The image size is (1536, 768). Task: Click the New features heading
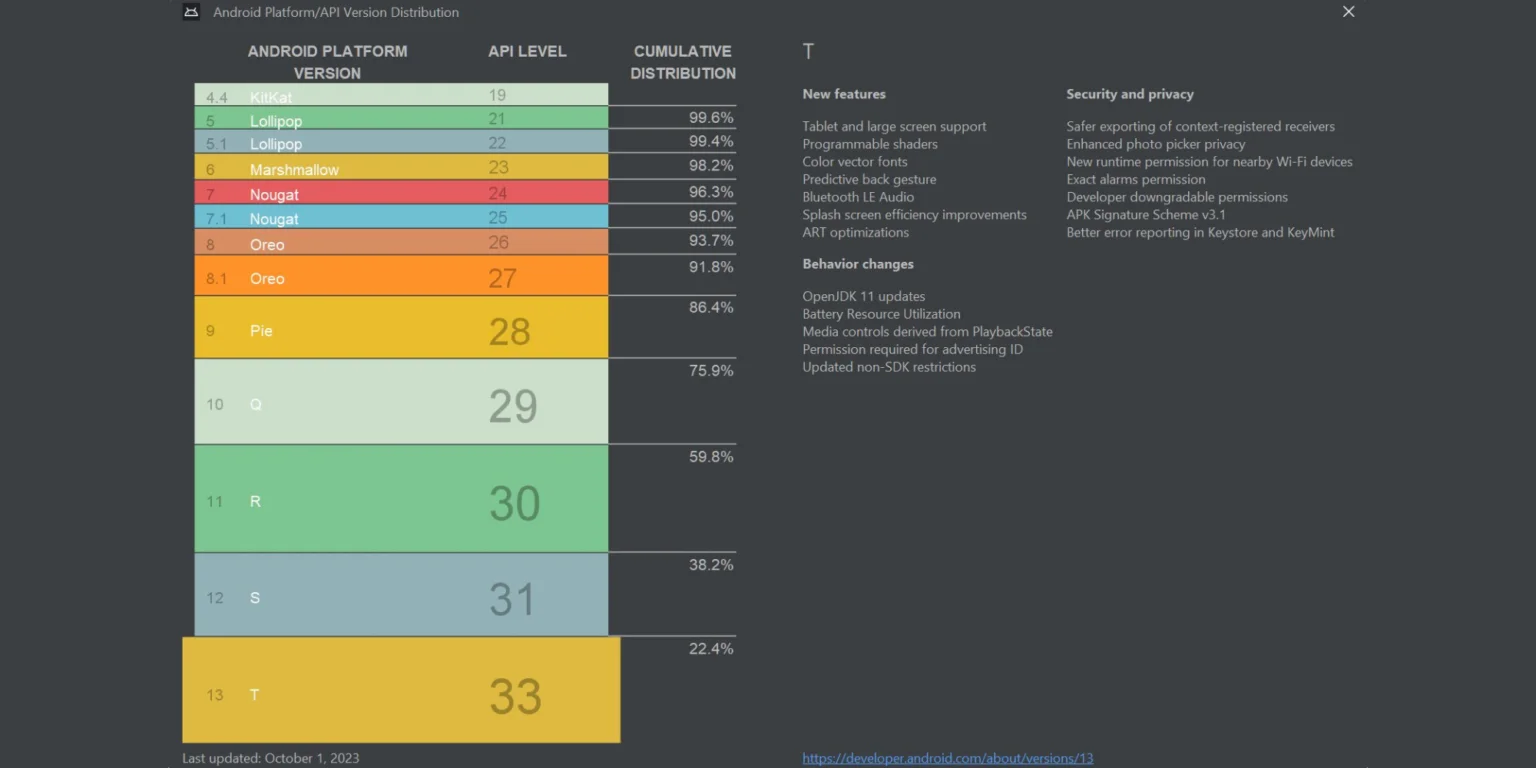(x=844, y=94)
